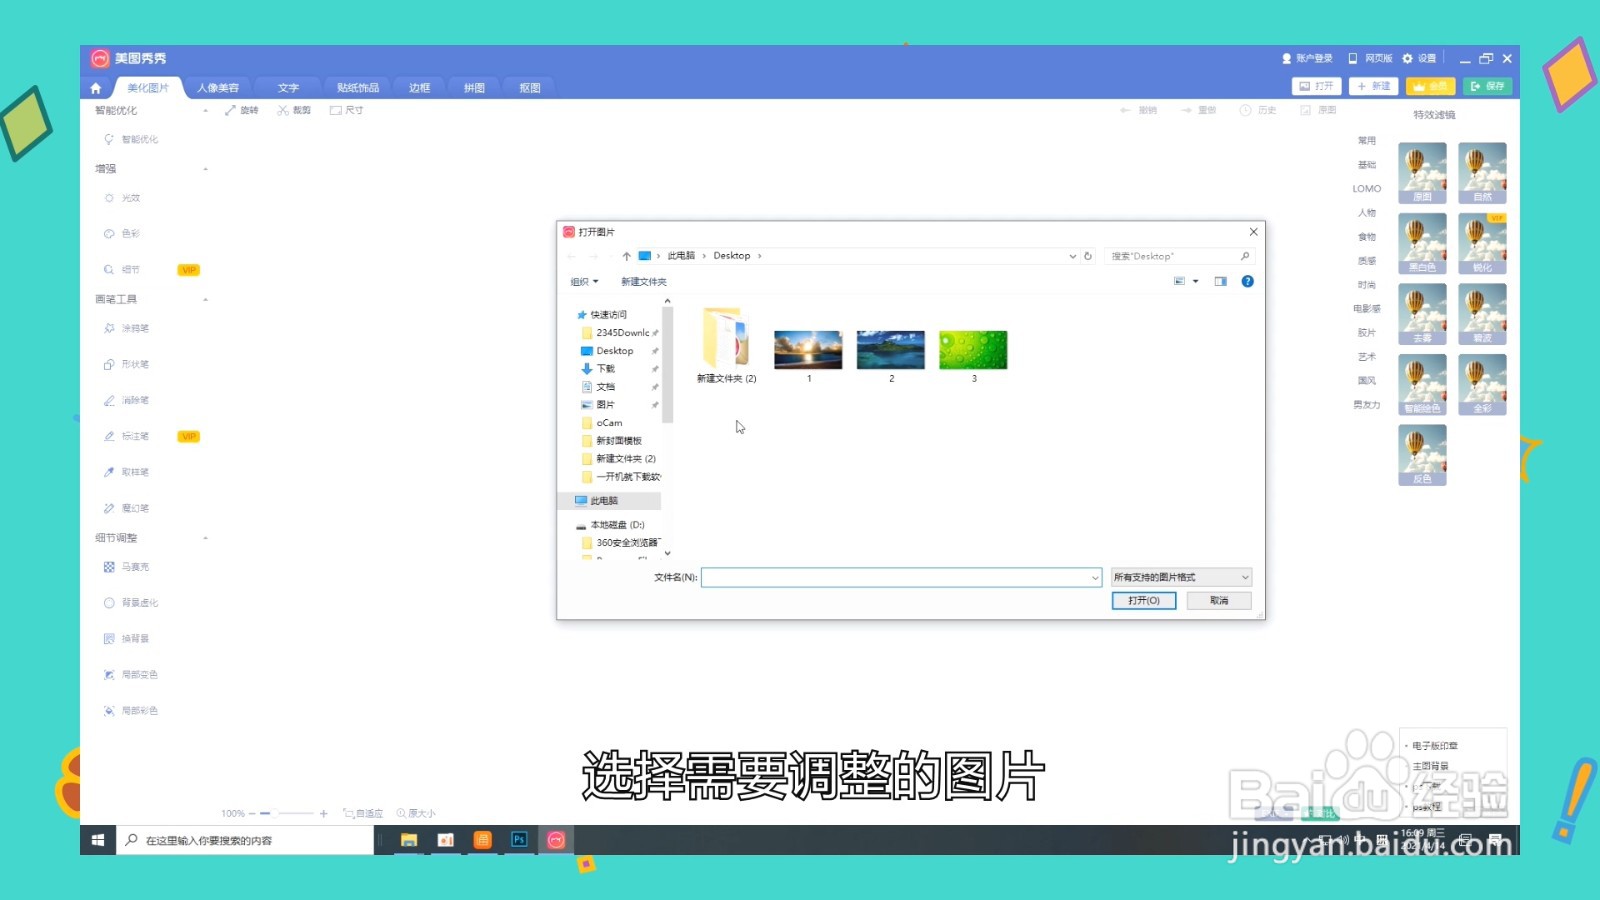1600x900 pixels.
Task: Click the 历史 history icon
Action: tap(1258, 110)
